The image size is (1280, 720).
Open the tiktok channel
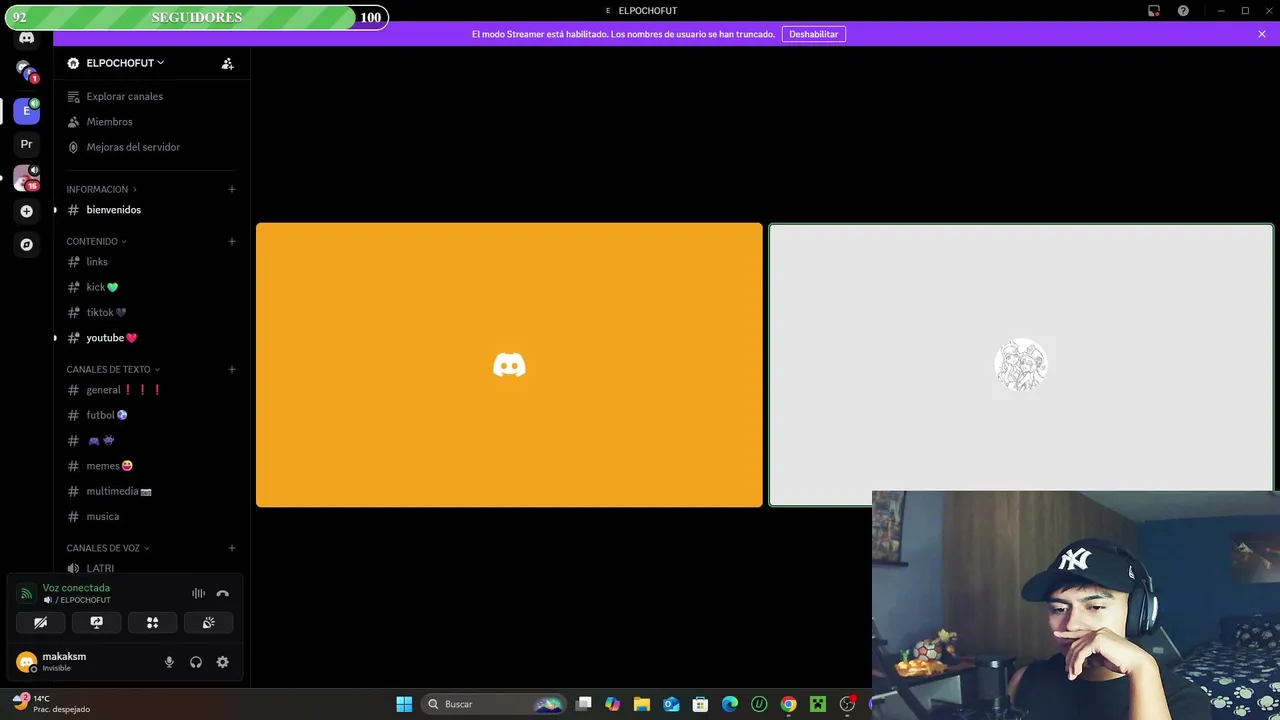(150, 312)
